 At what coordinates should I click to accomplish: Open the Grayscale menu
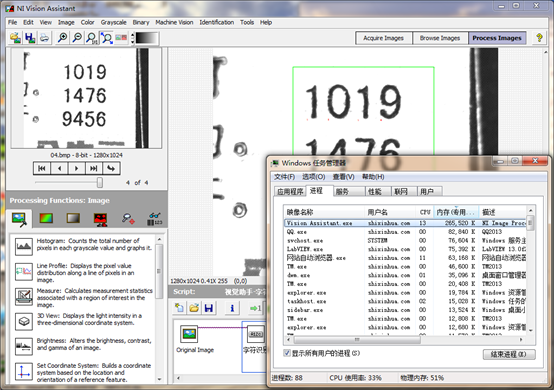(113, 22)
